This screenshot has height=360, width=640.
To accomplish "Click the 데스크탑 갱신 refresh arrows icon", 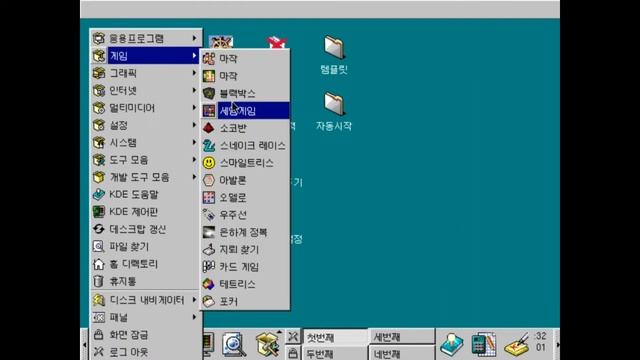I will point(99,229).
